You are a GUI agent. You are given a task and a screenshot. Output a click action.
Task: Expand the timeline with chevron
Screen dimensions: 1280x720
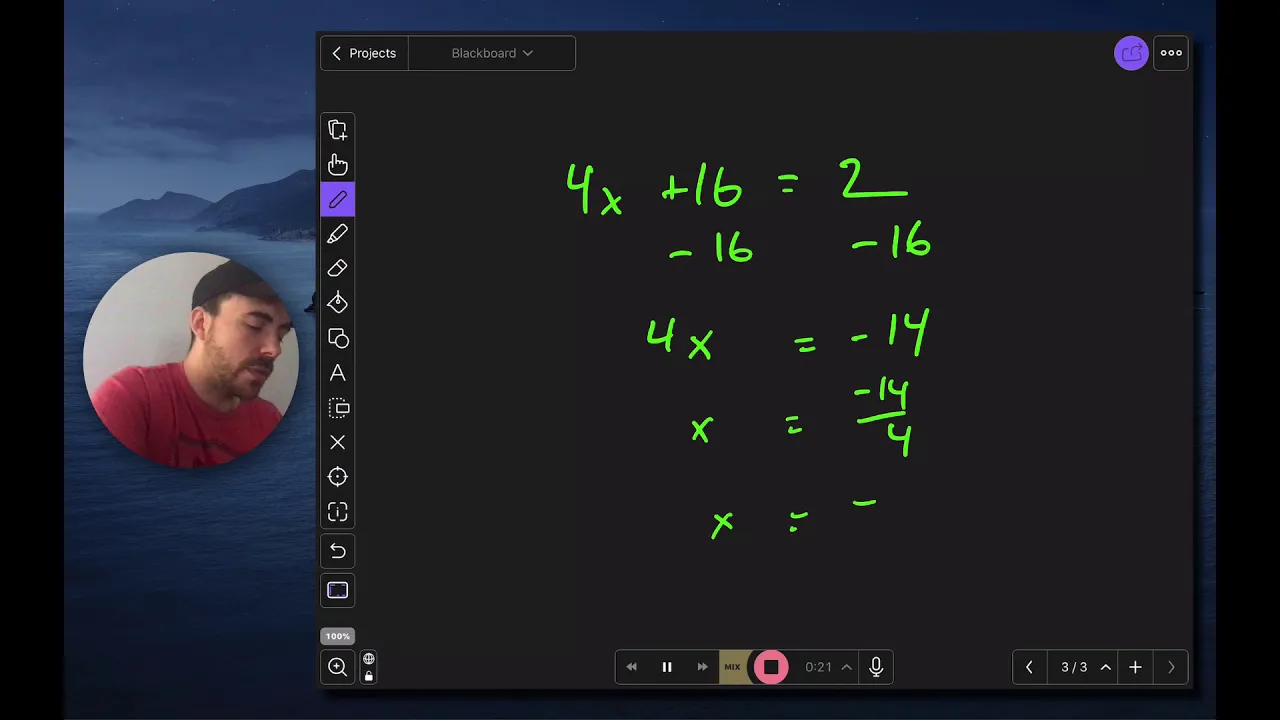click(x=847, y=667)
